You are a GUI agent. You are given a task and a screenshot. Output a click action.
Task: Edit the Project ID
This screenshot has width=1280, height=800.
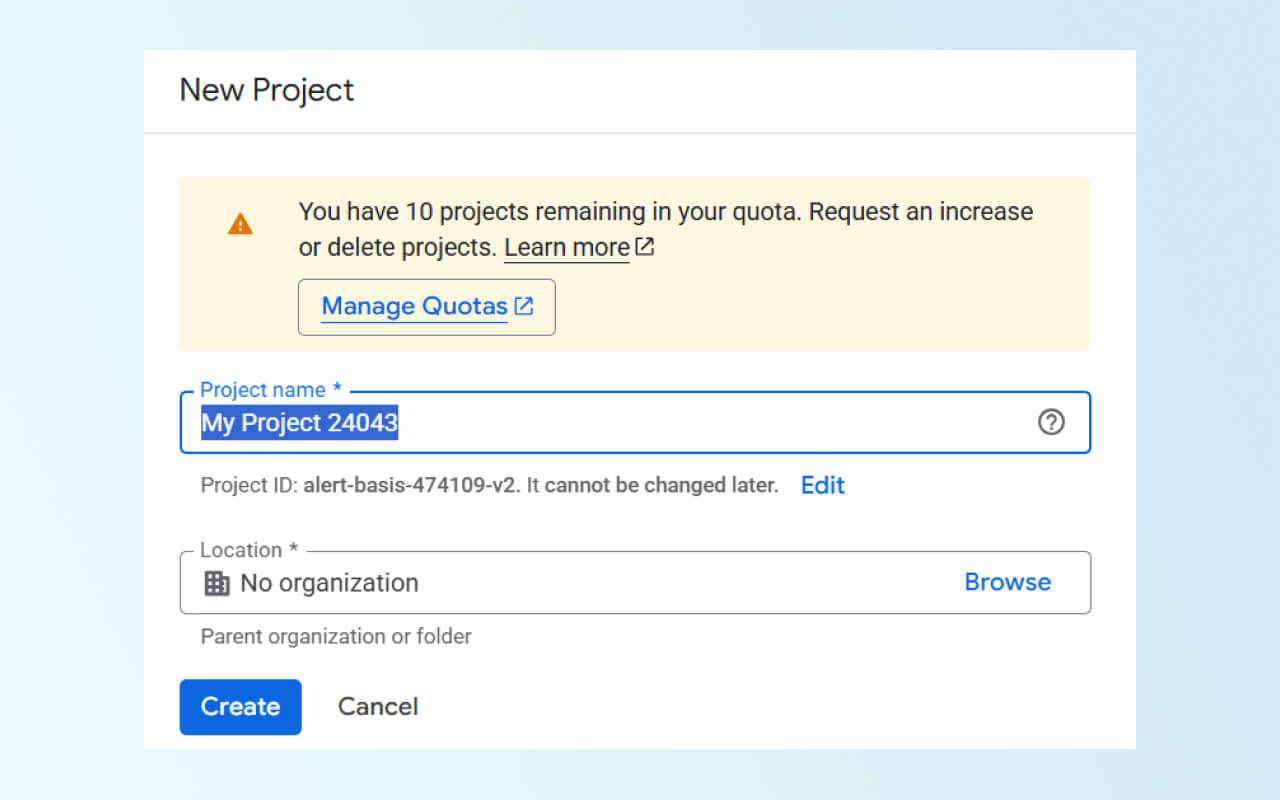click(822, 485)
